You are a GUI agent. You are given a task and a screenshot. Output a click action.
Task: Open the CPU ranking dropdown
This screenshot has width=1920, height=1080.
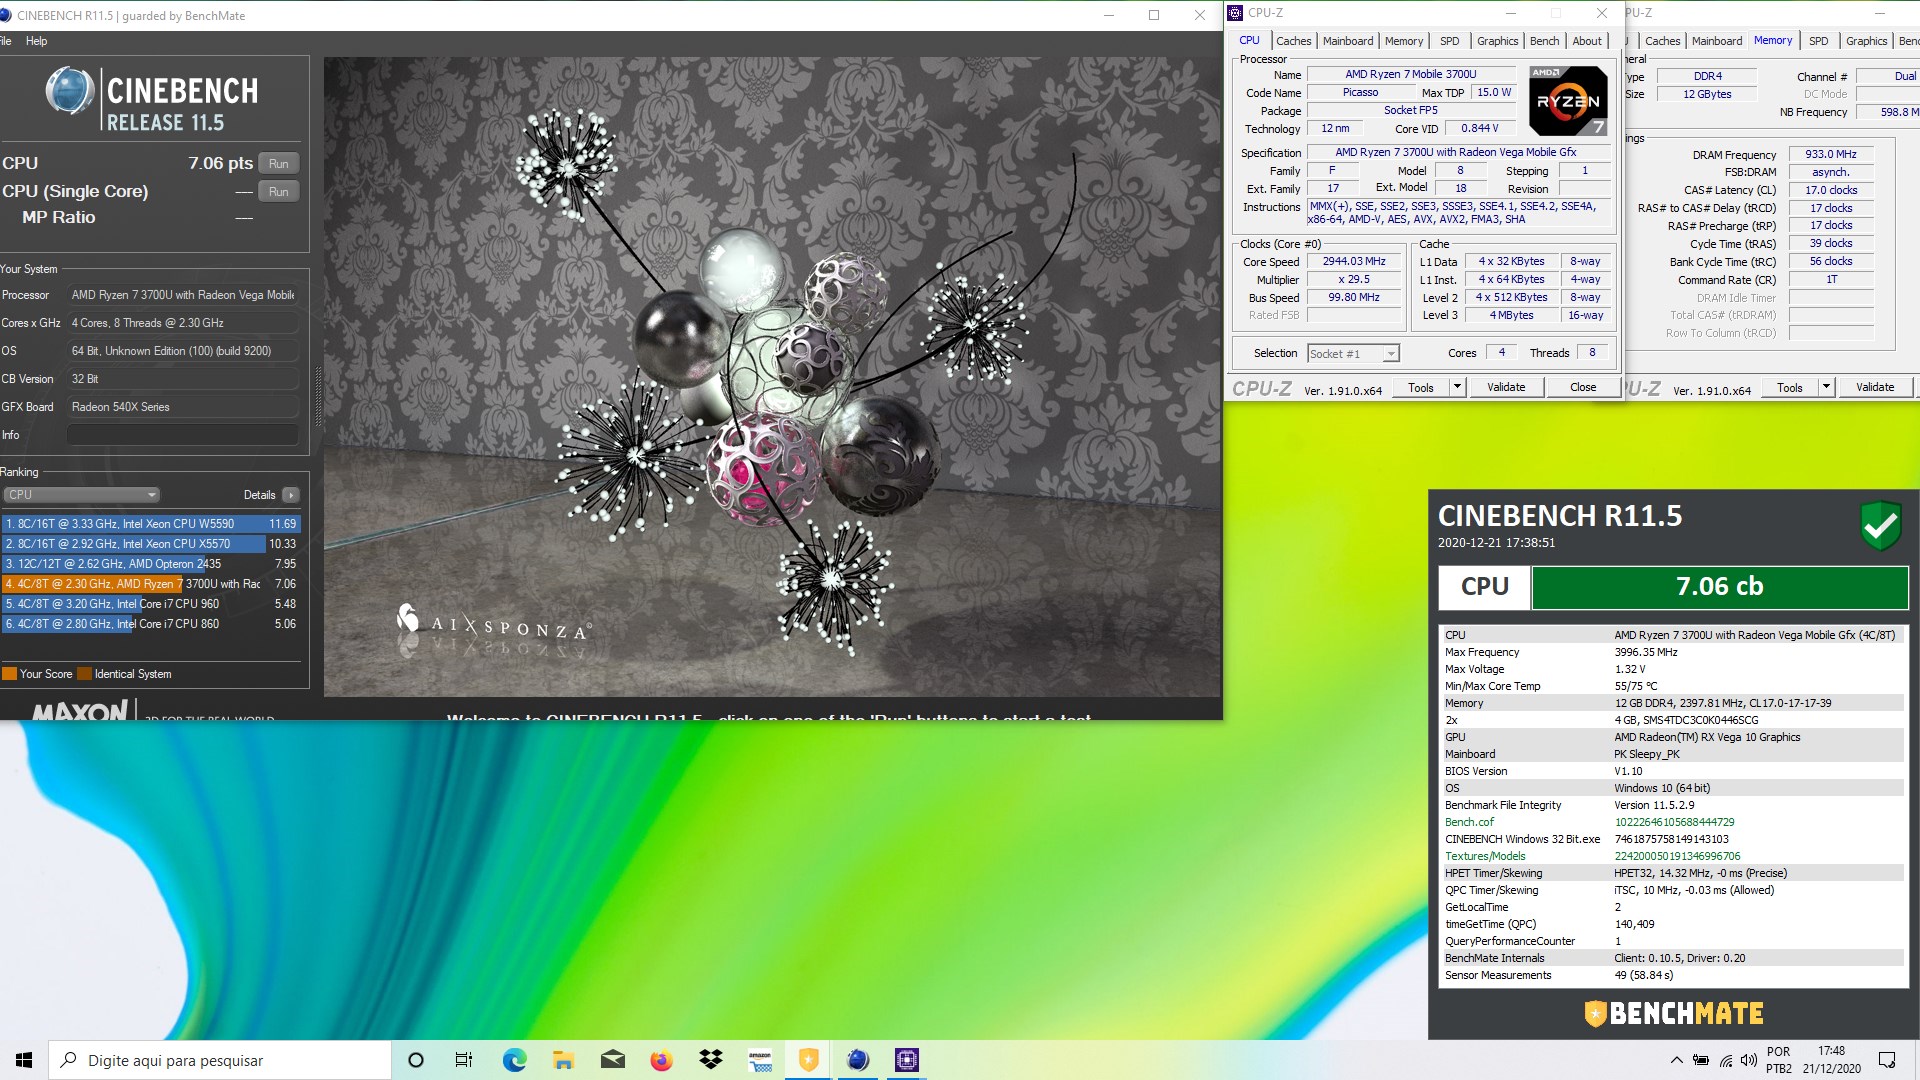(81, 495)
